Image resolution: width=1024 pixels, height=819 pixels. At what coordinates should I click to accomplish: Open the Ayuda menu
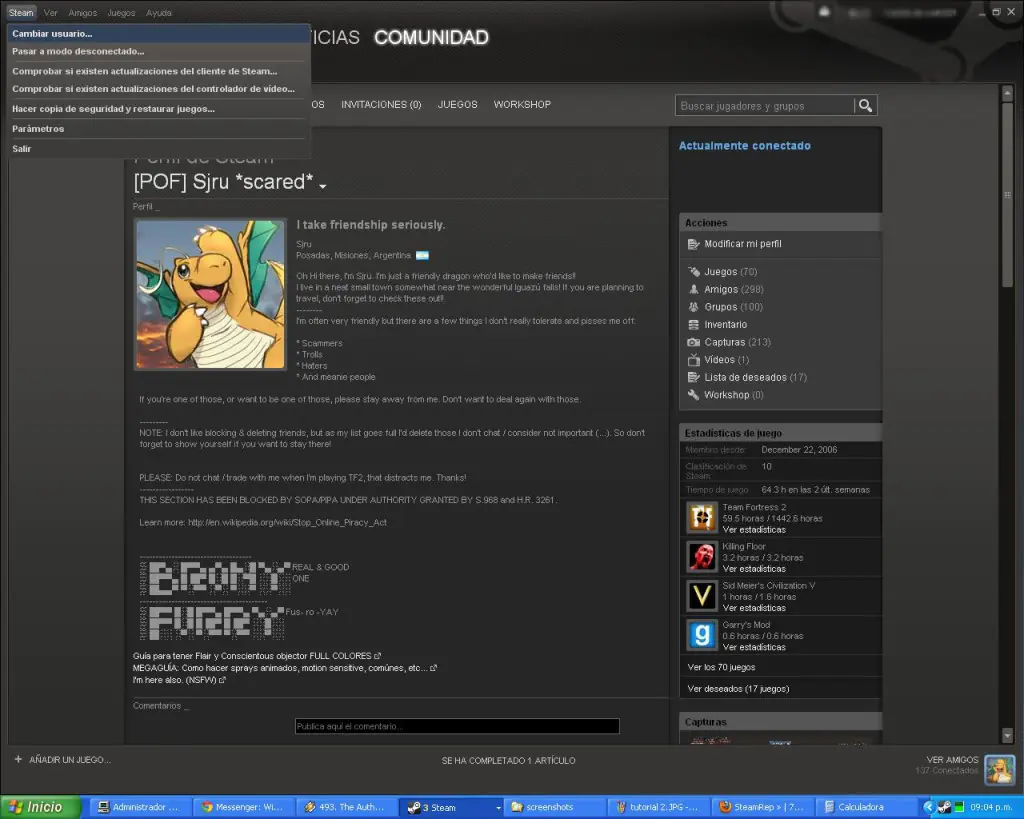point(159,12)
